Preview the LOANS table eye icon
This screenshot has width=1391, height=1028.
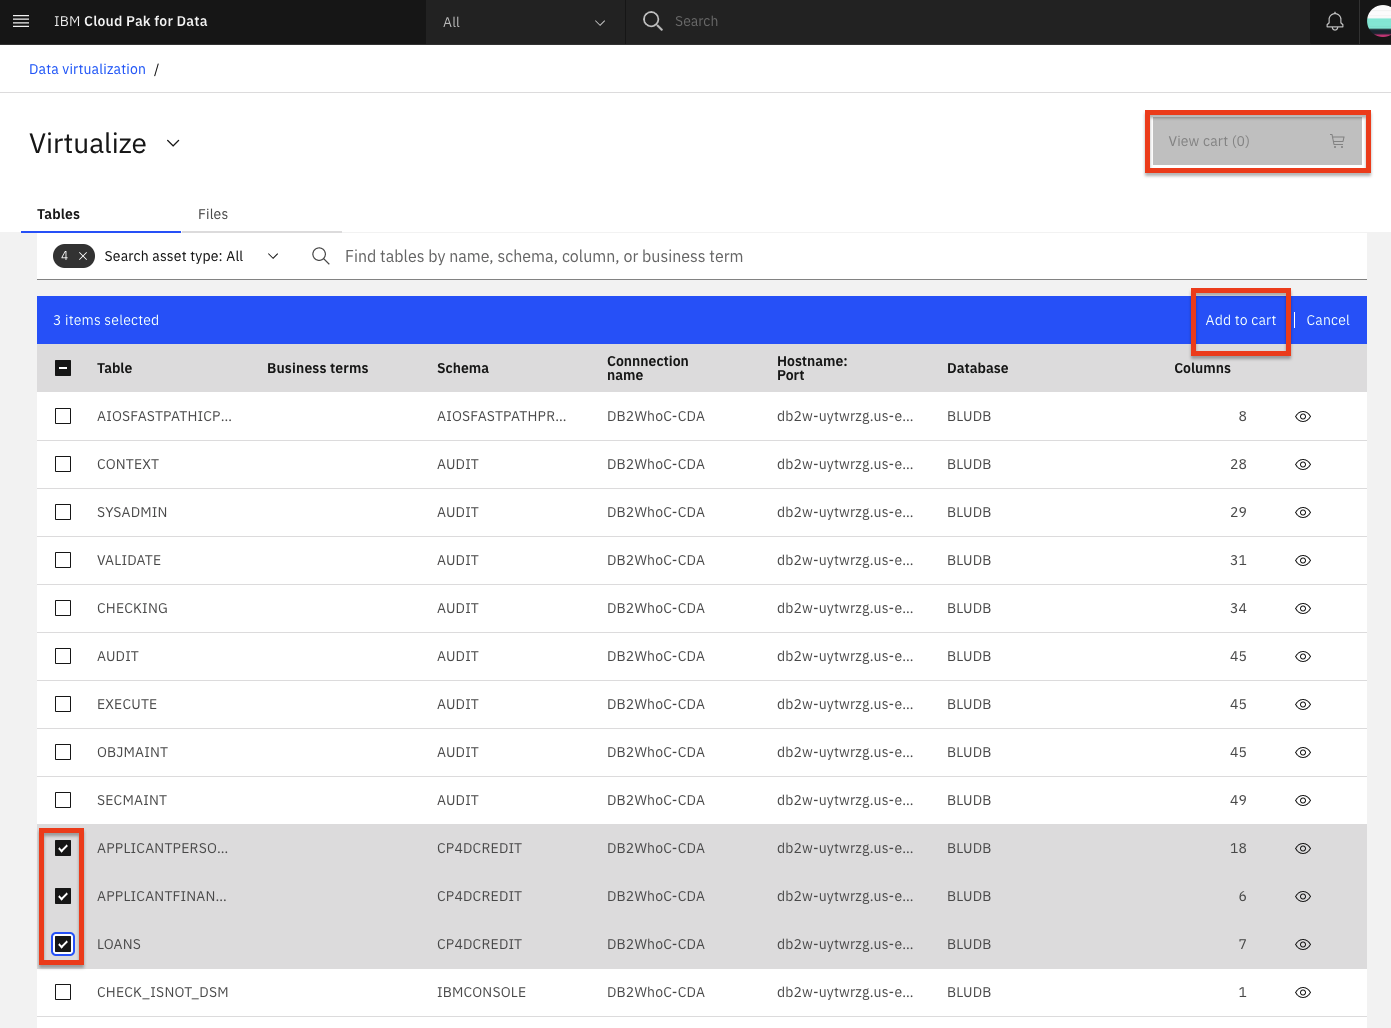(x=1303, y=944)
